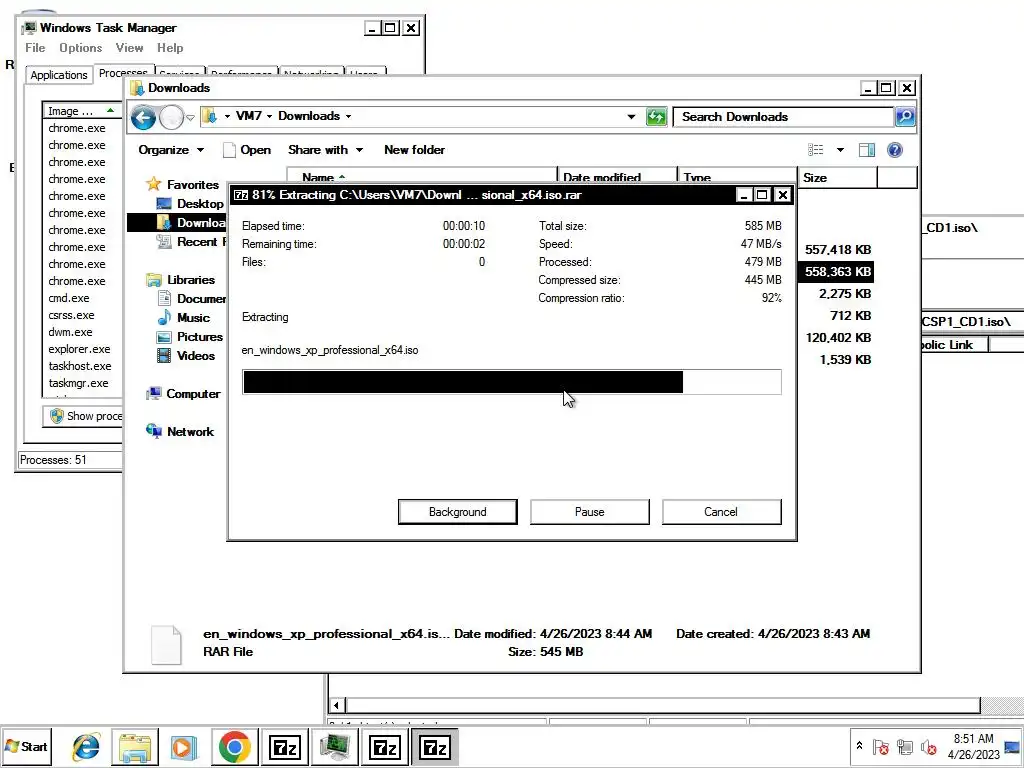Show hidden tray icons arrow
This screenshot has height=768, width=1024.
[x=859, y=746]
